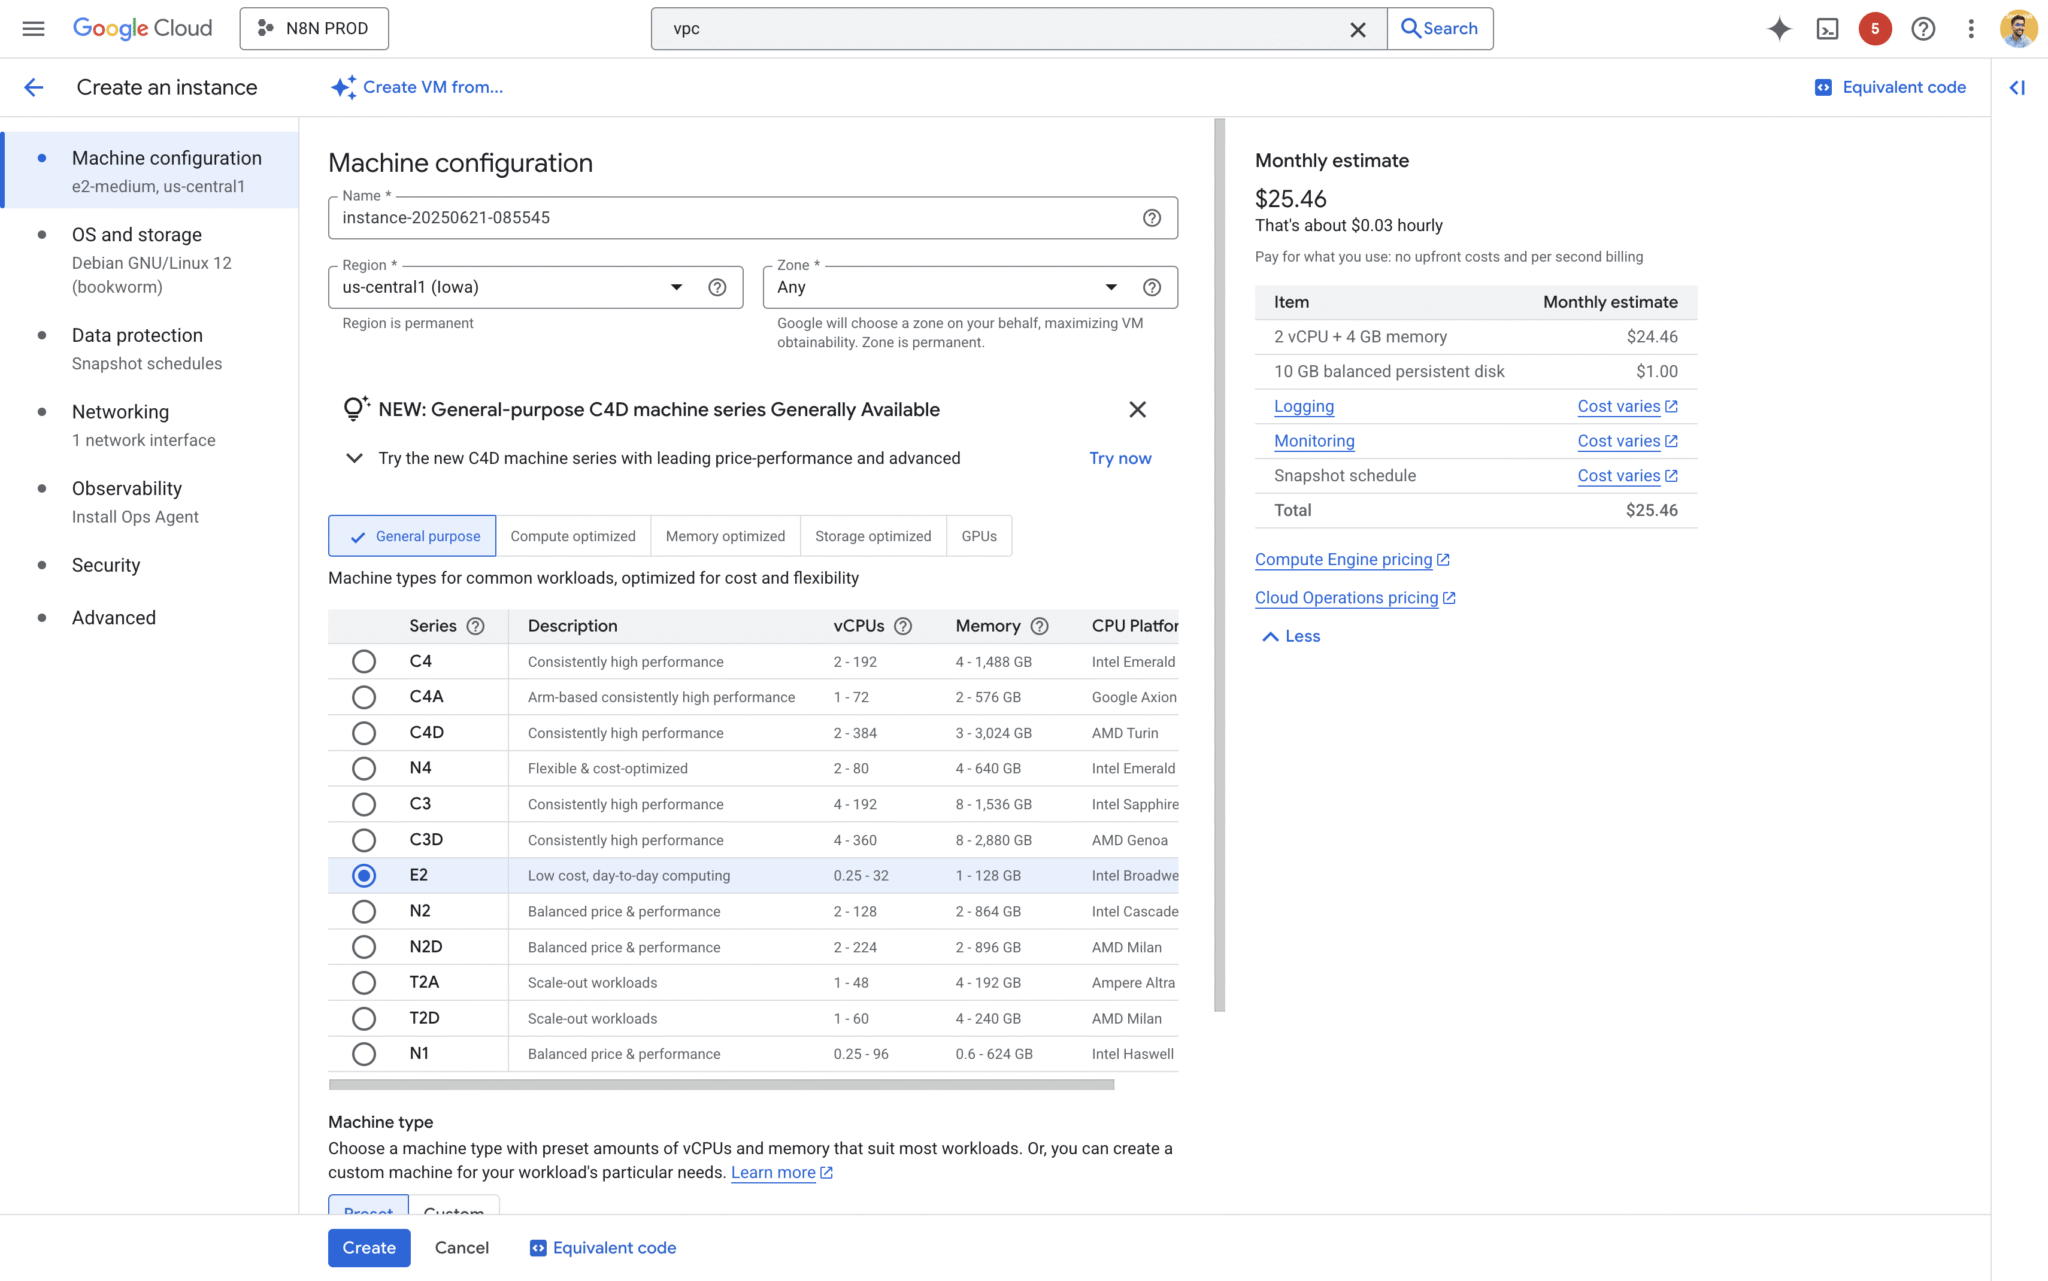Expand the C4D series announcement details
Image resolution: width=2048 pixels, height=1281 pixels.
coord(354,458)
